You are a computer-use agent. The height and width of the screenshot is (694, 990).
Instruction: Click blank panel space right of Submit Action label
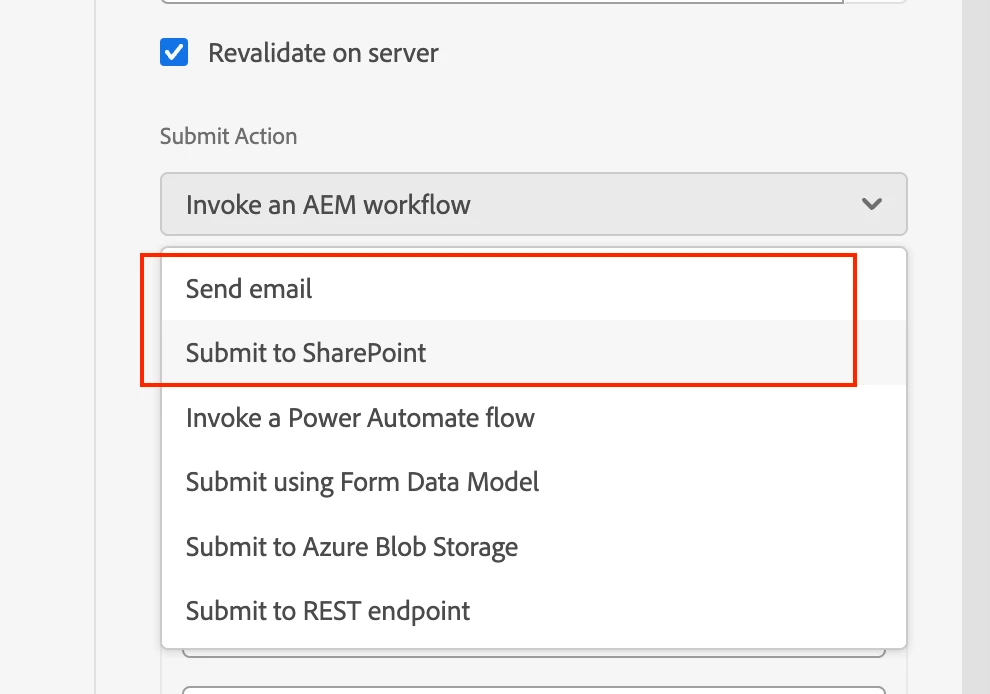click(x=600, y=137)
